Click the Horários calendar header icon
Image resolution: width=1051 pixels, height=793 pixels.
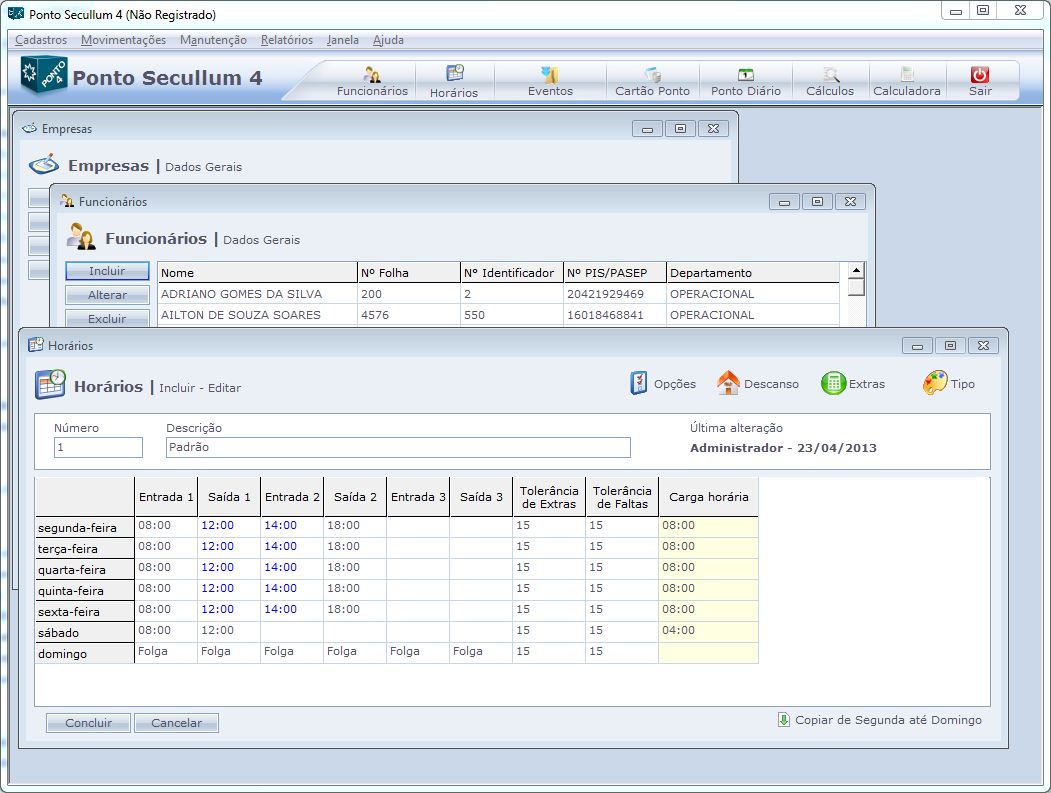pyautogui.click(x=50, y=385)
